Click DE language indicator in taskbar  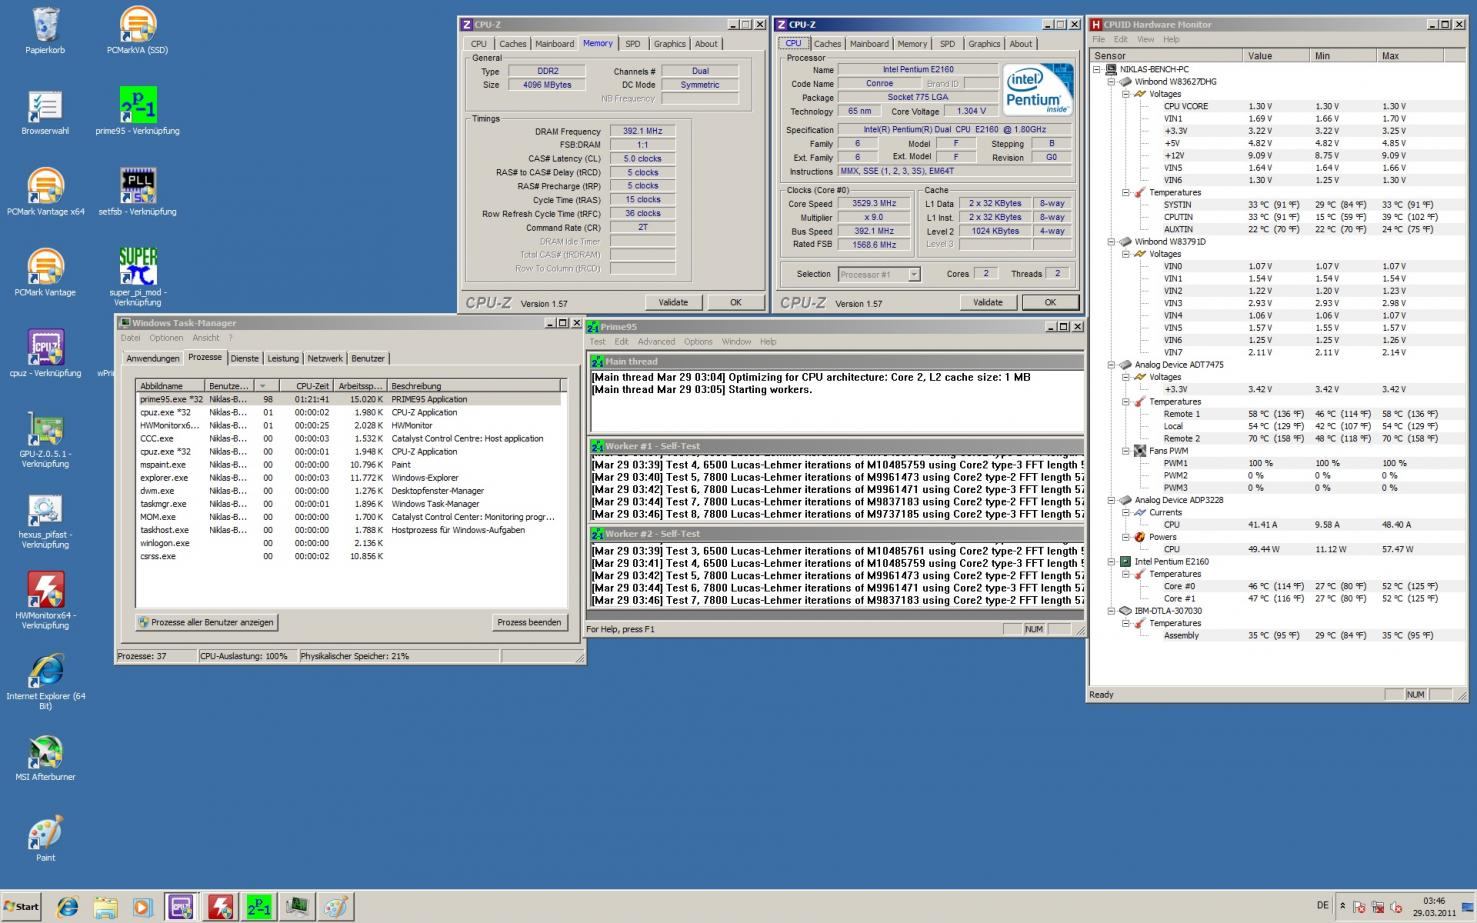pos(1322,906)
